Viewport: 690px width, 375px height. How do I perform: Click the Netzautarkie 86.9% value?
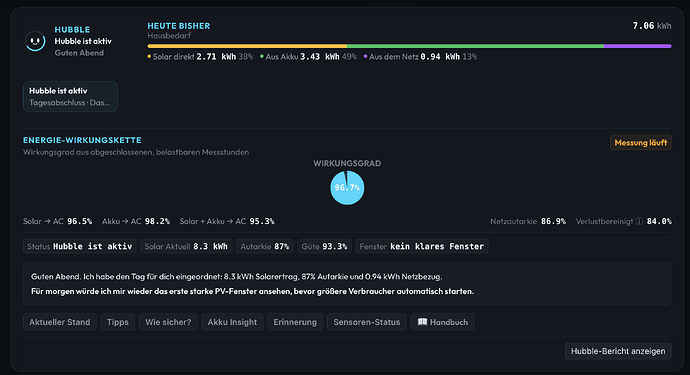click(x=528, y=221)
